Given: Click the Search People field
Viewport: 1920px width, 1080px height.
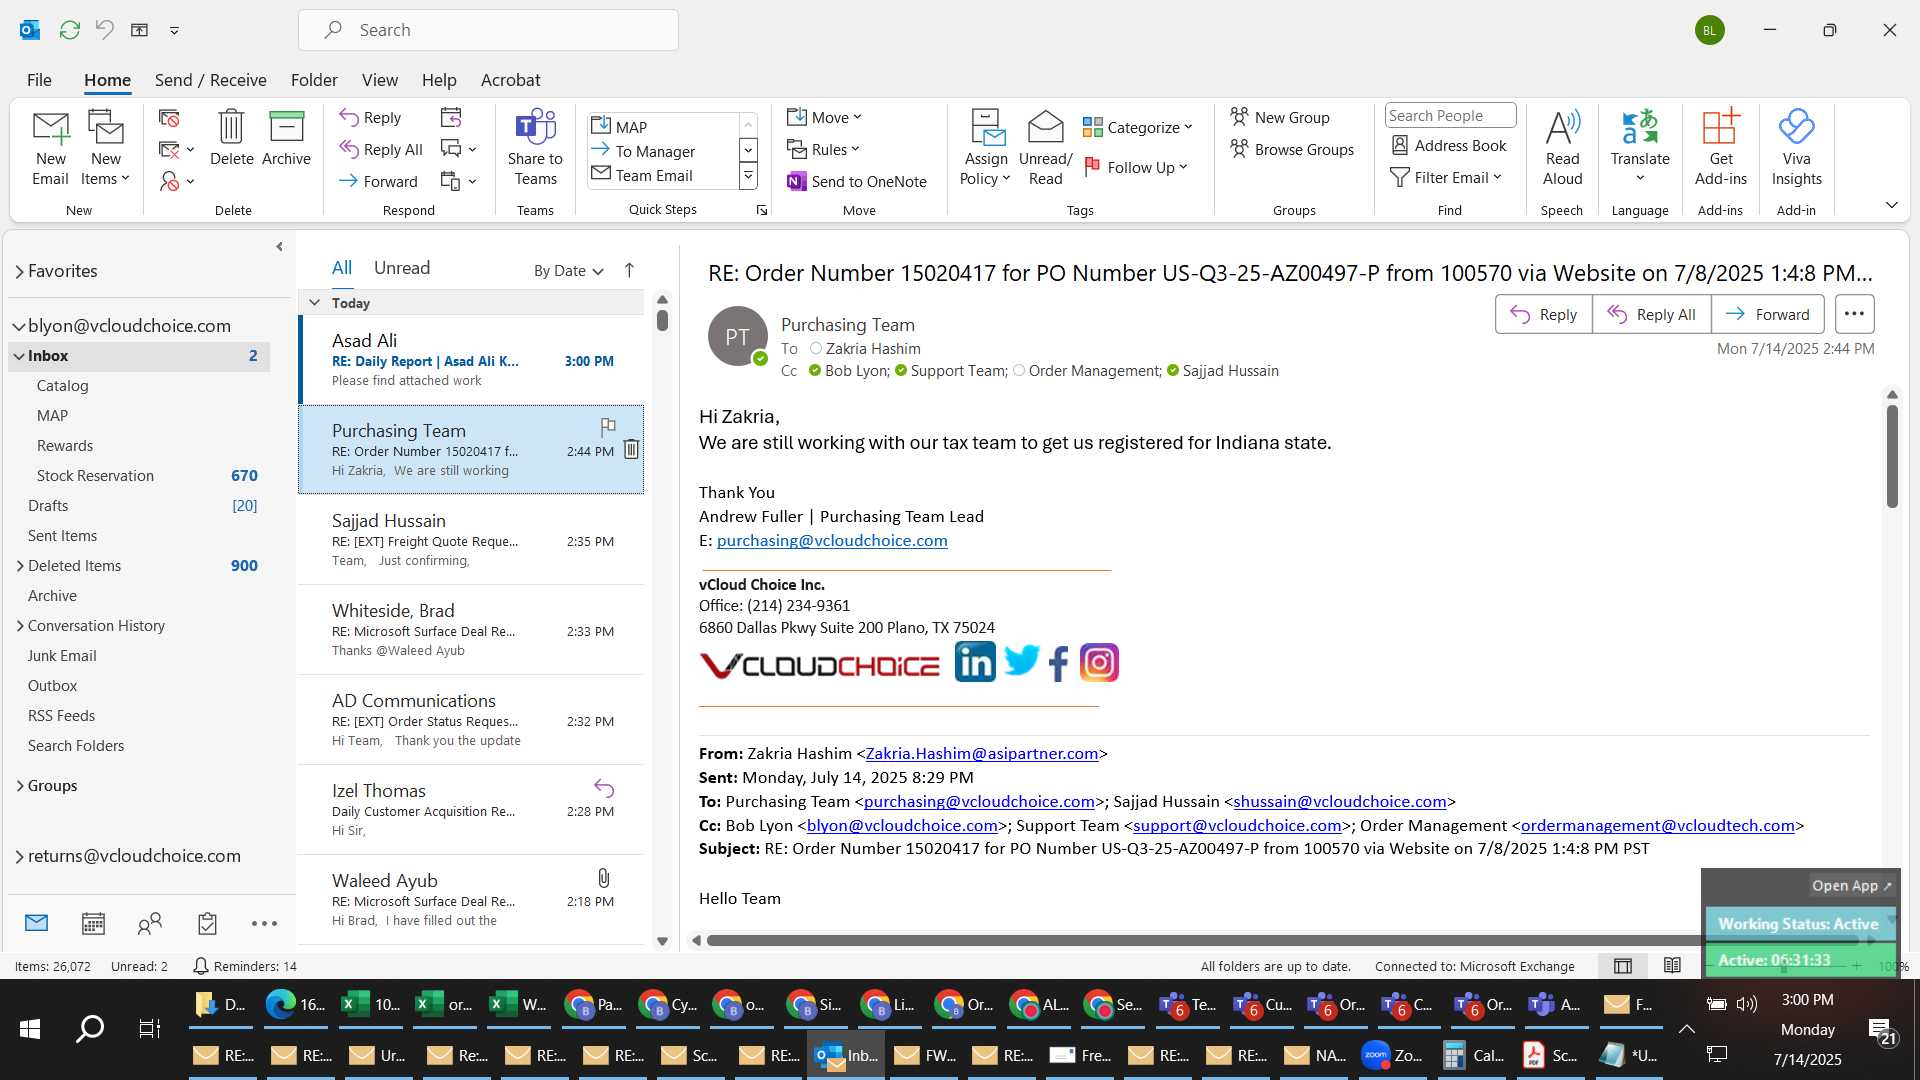Looking at the screenshot, I should click(x=1450, y=116).
